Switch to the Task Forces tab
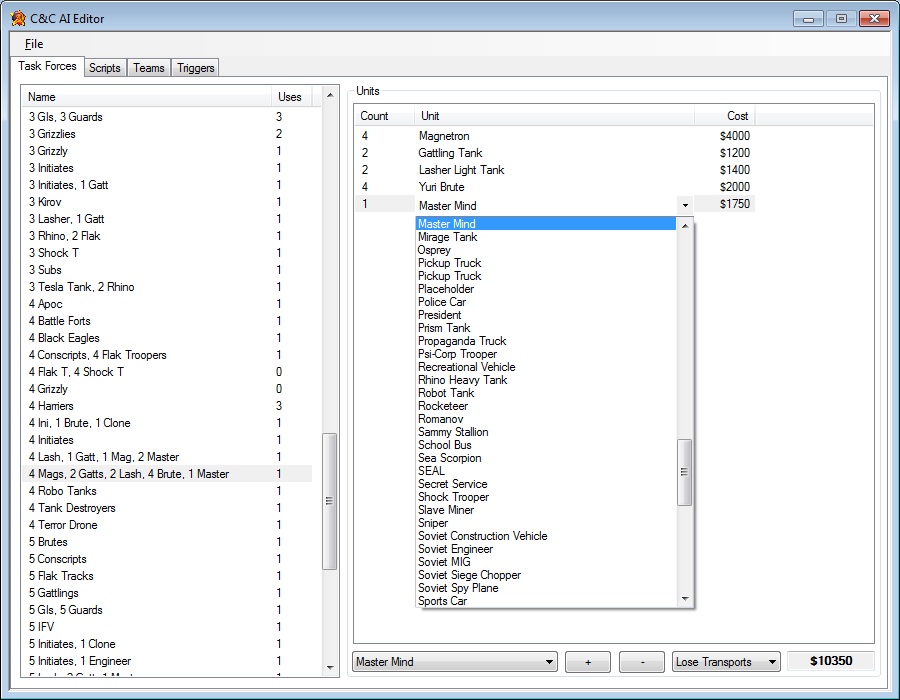Screen dimensions: 900x700 [47, 66]
